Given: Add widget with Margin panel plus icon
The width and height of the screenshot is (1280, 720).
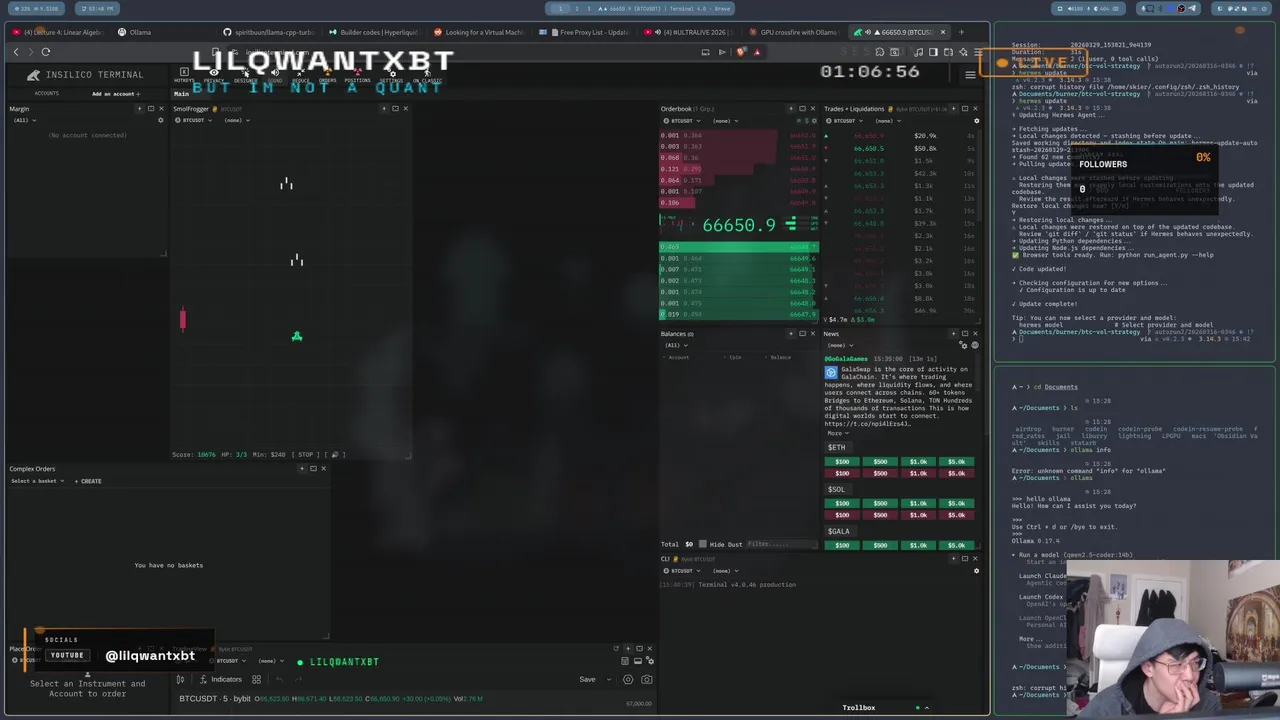Looking at the screenshot, I should (139, 108).
